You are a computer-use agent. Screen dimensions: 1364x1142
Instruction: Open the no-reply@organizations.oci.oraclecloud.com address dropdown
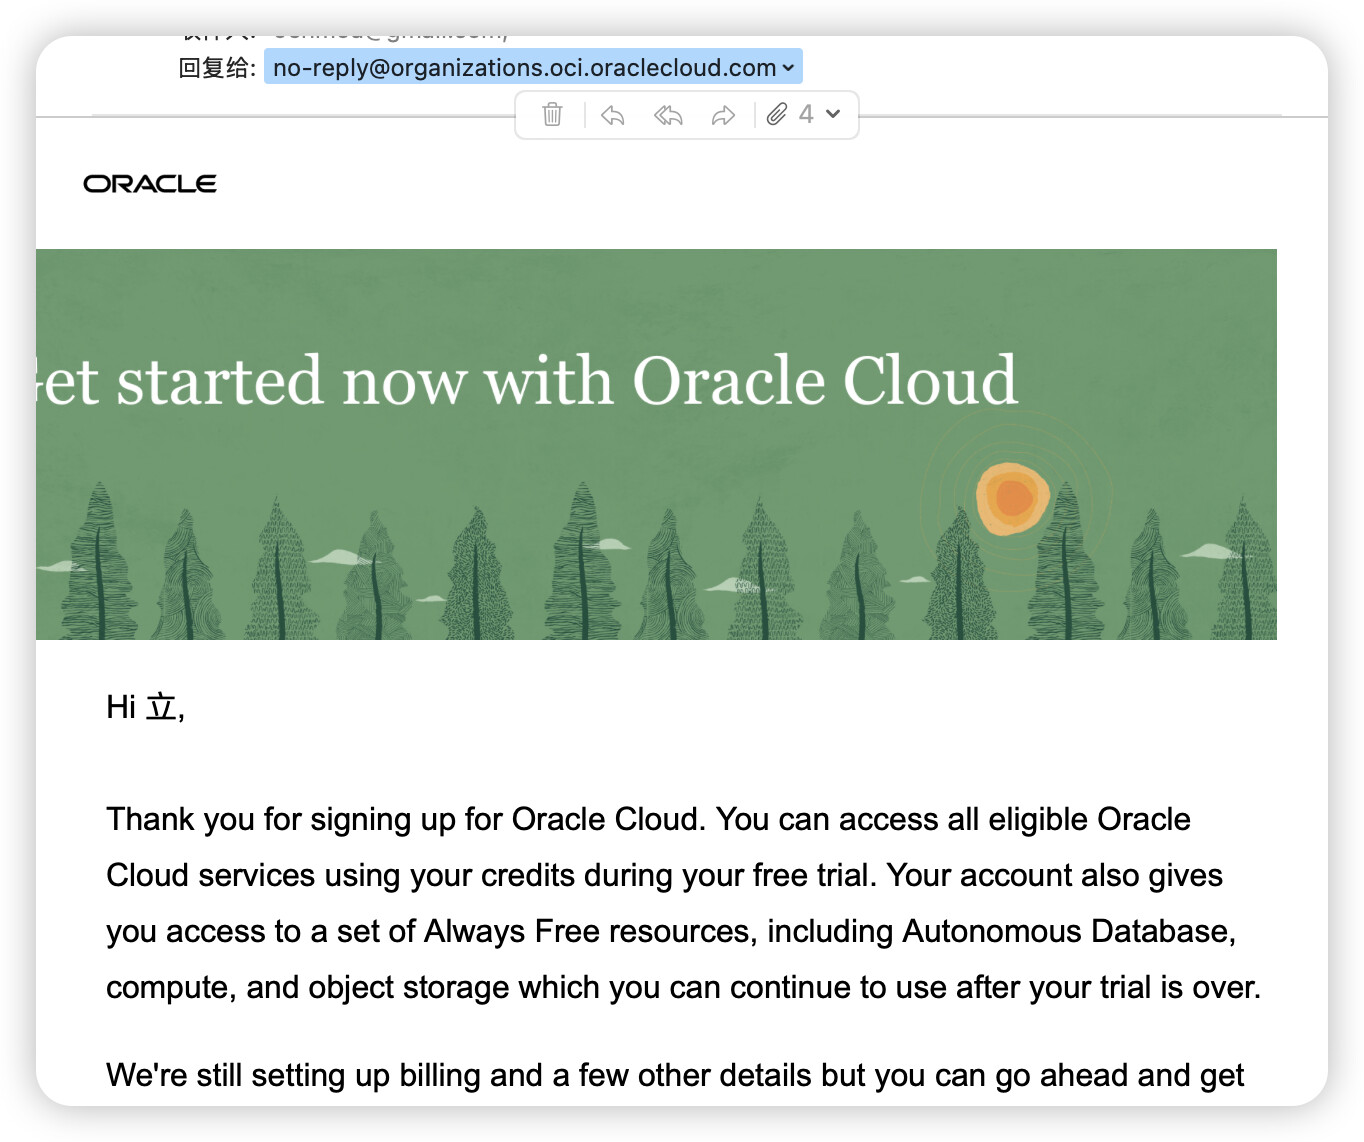click(x=533, y=67)
